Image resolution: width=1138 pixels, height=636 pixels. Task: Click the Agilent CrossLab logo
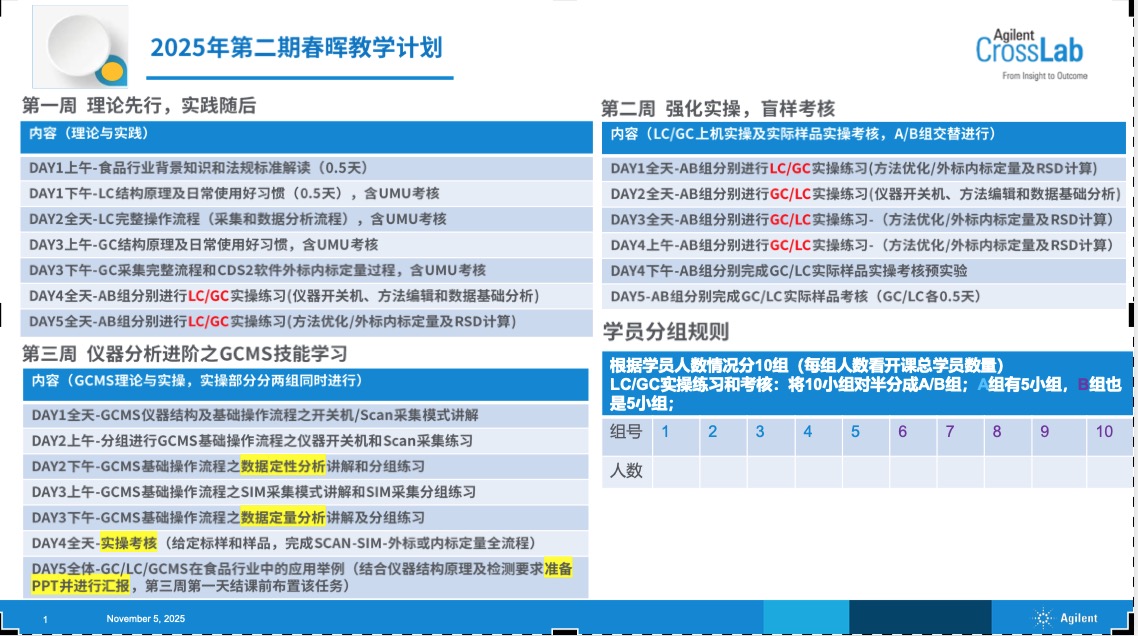point(1030,50)
